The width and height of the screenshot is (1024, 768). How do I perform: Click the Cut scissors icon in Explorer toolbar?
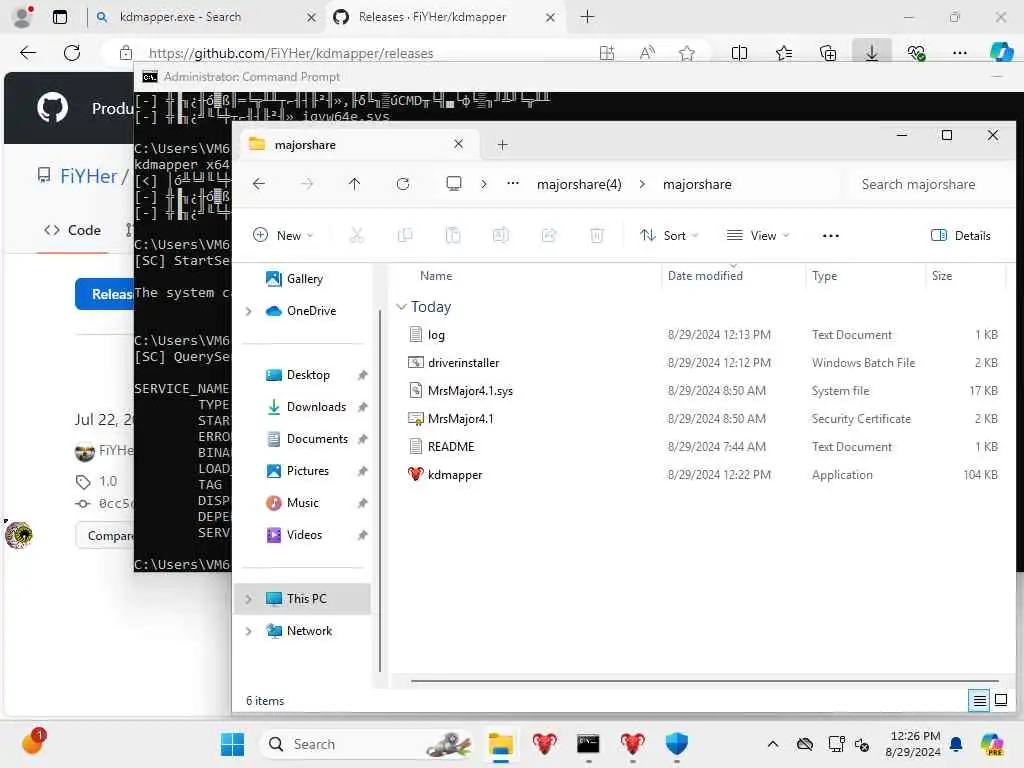pyautogui.click(x=357, y=235)
